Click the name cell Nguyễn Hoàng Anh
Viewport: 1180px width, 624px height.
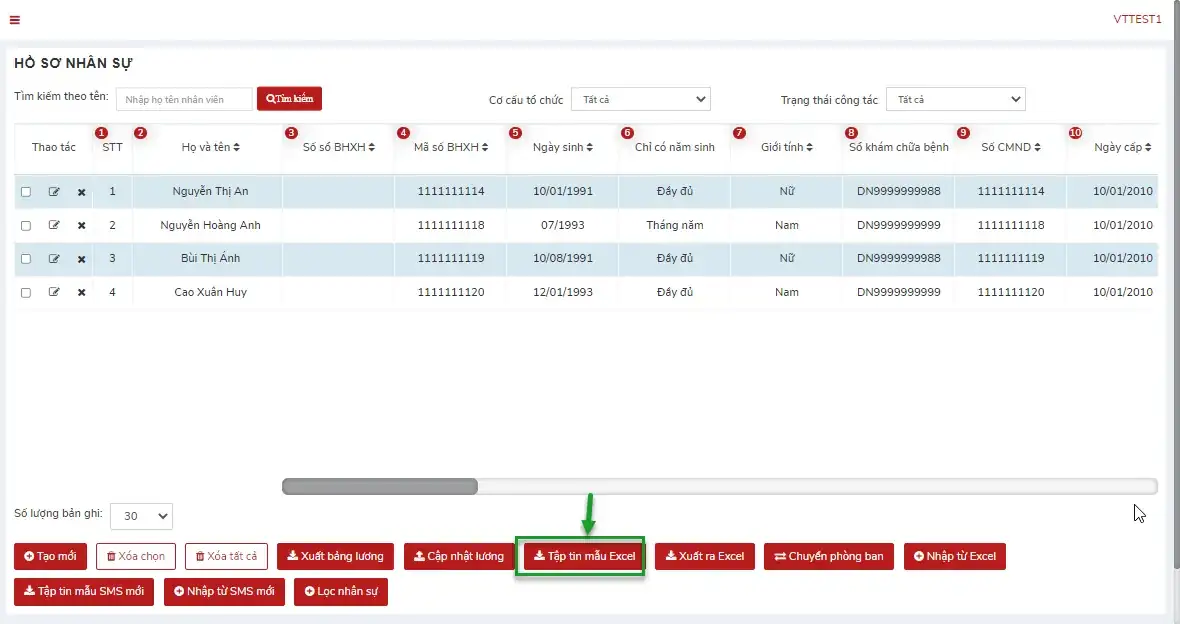point(210,225)
